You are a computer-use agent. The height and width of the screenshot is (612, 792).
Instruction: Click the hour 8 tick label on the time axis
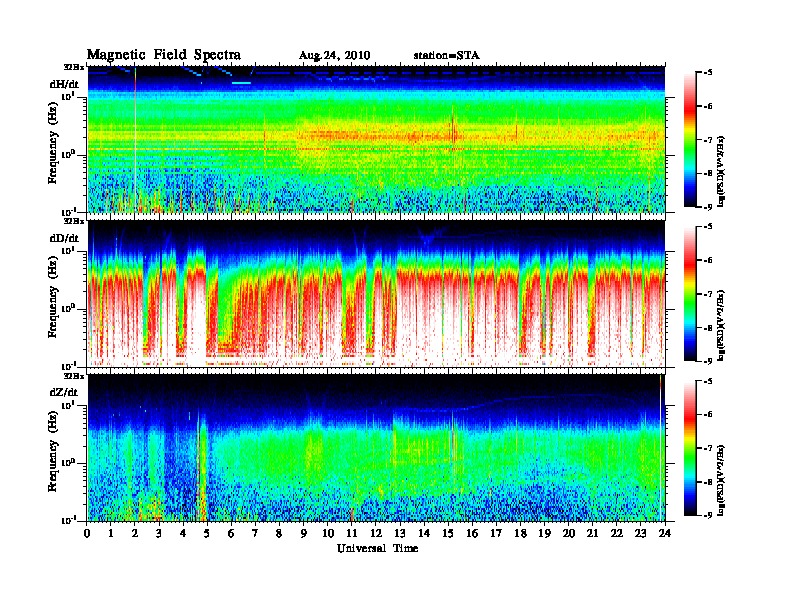click(x=279, y=533)
